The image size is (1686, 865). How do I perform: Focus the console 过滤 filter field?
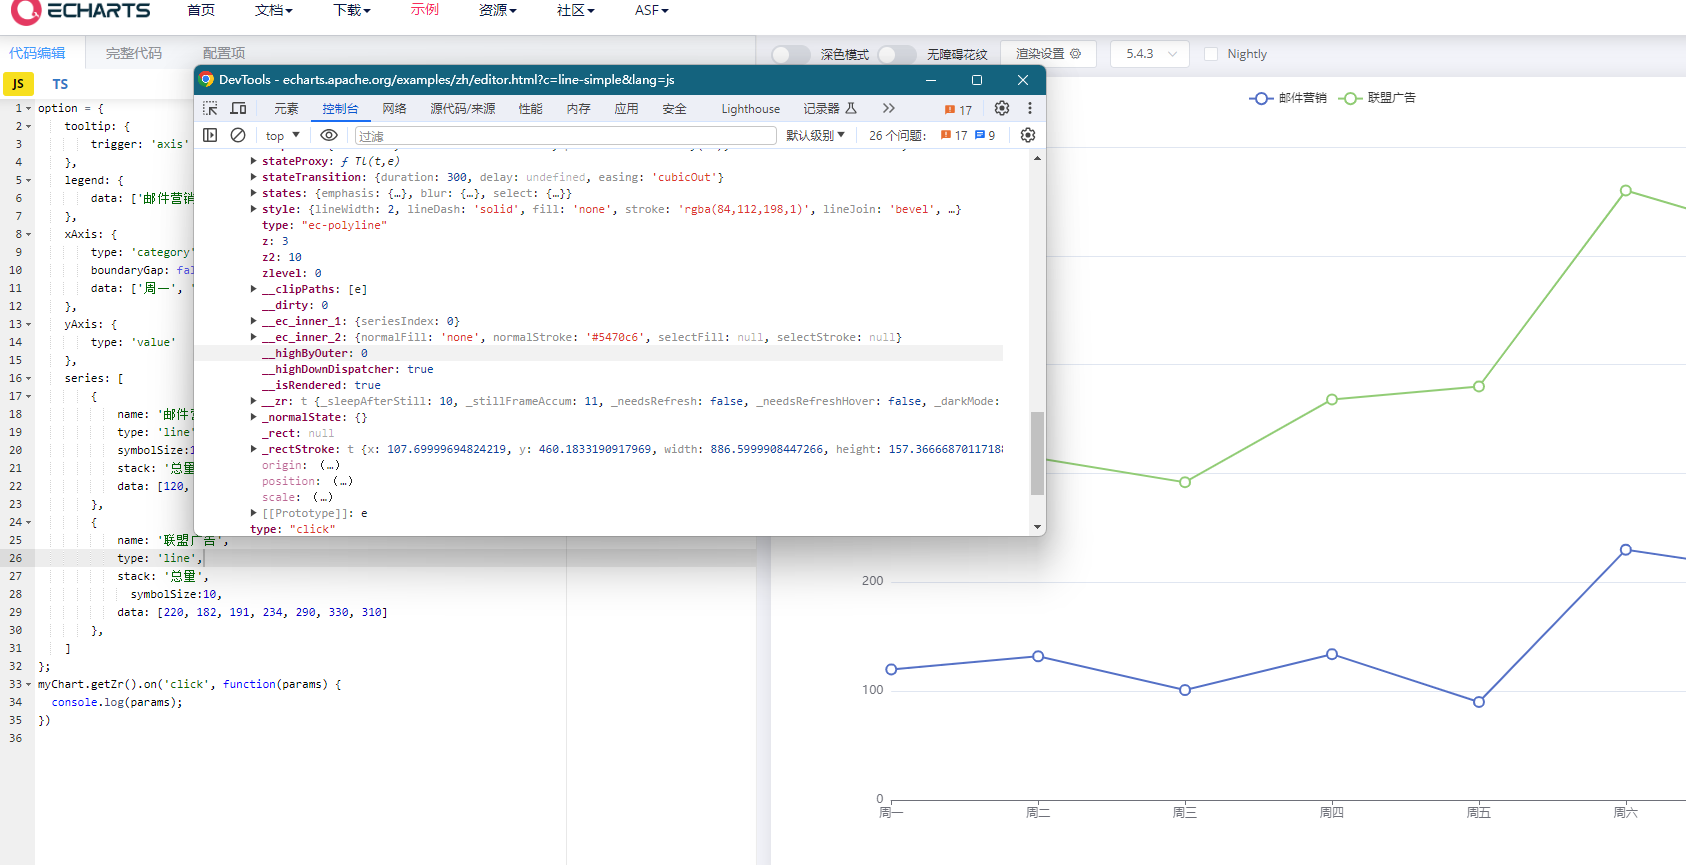tap(565, 136)
